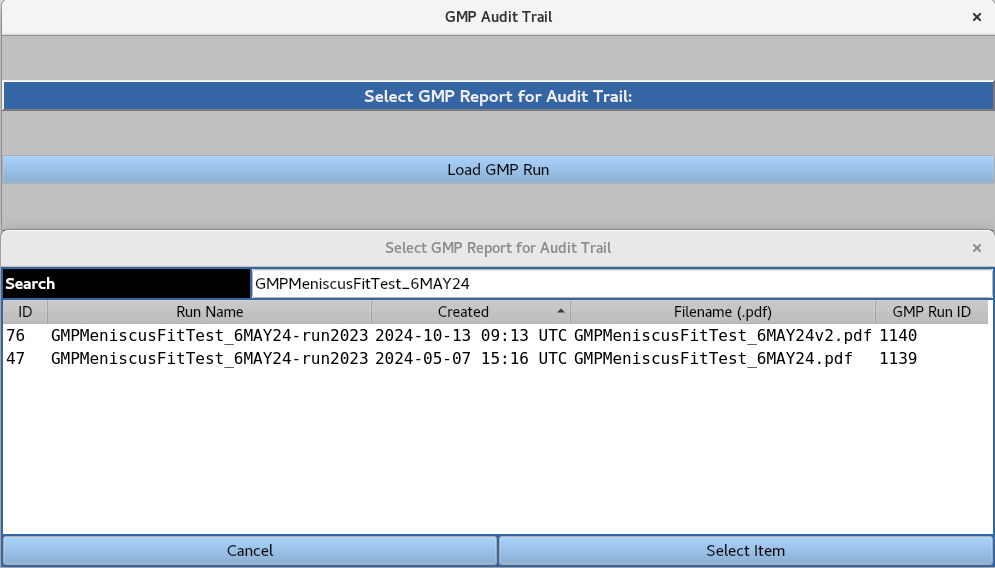Sort by the Created column header
Screen dimensions: 995x568
point(471,312)
